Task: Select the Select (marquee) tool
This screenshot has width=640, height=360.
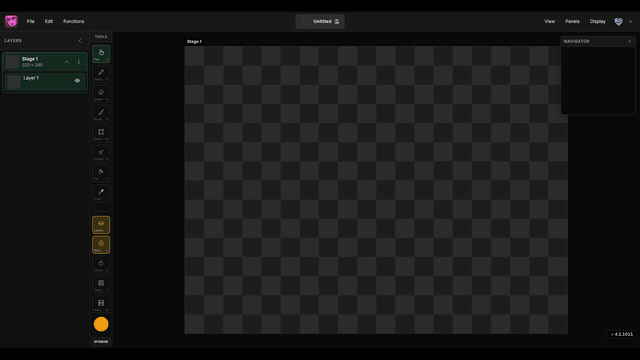Action: [101, 133]
